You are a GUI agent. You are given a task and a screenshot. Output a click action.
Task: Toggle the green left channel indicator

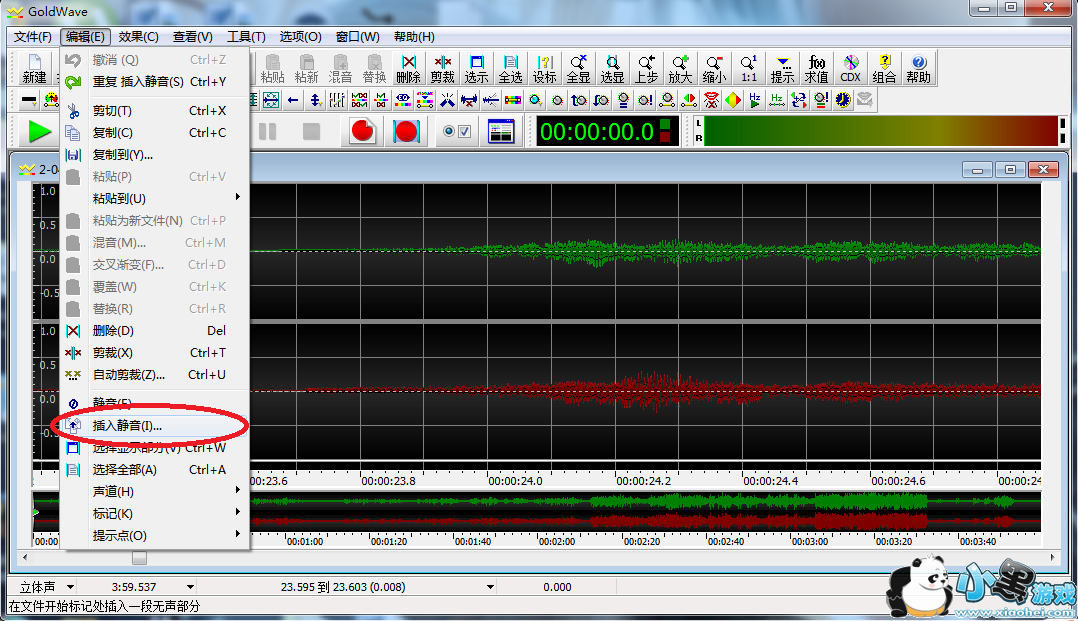coord(666,126)
